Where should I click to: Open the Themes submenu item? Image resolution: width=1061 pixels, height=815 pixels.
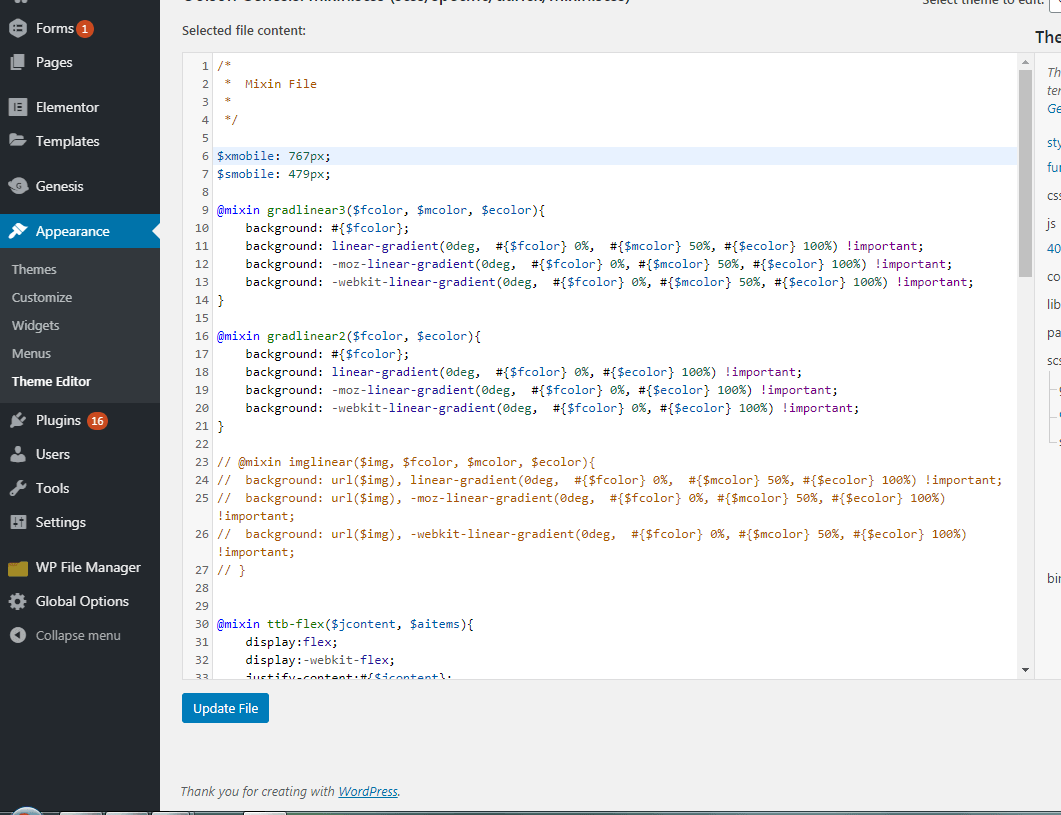pos(34,269)
